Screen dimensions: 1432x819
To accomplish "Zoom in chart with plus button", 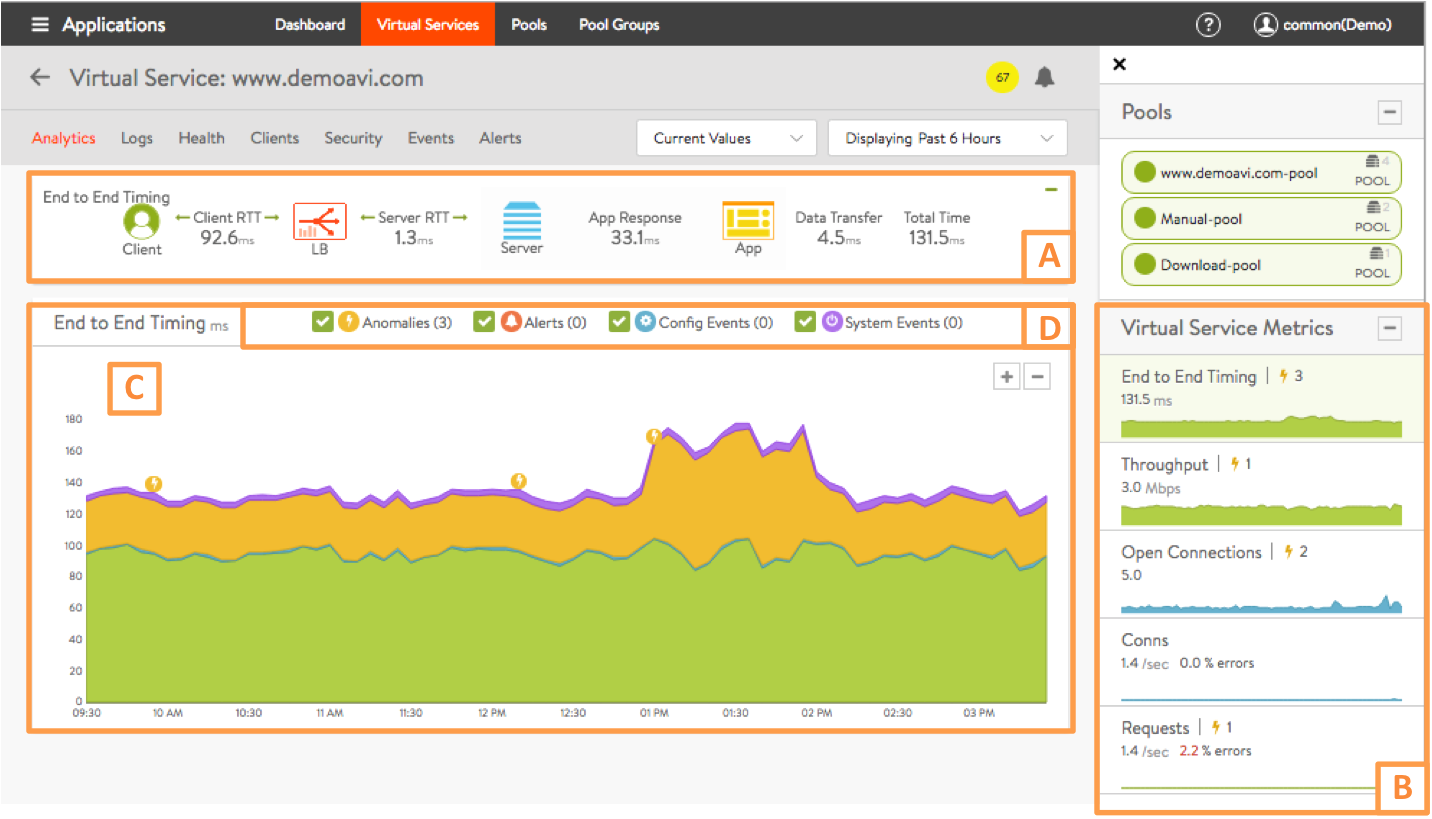I will pos(1006,377).
